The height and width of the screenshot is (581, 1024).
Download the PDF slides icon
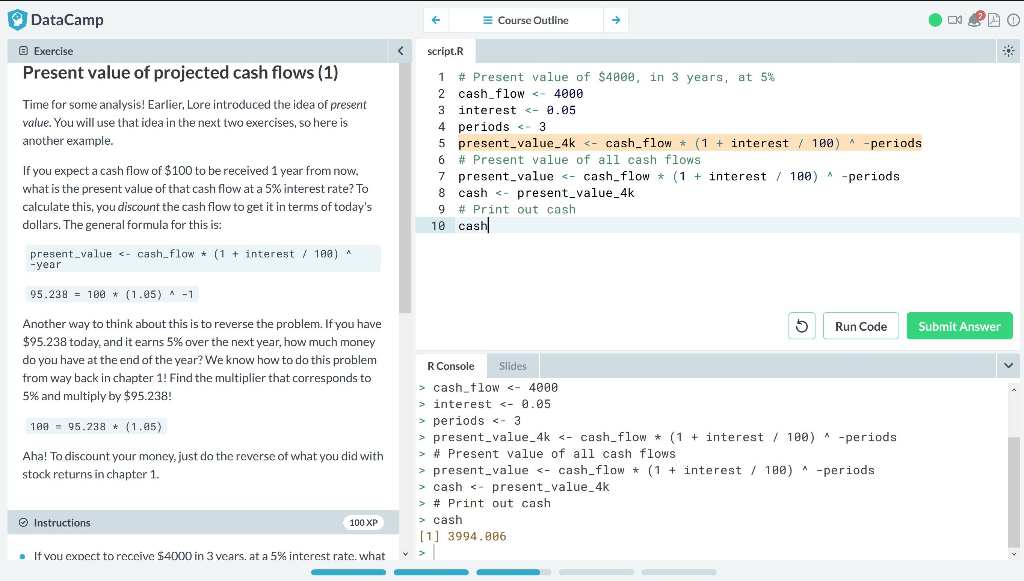[x=992, y=19]
